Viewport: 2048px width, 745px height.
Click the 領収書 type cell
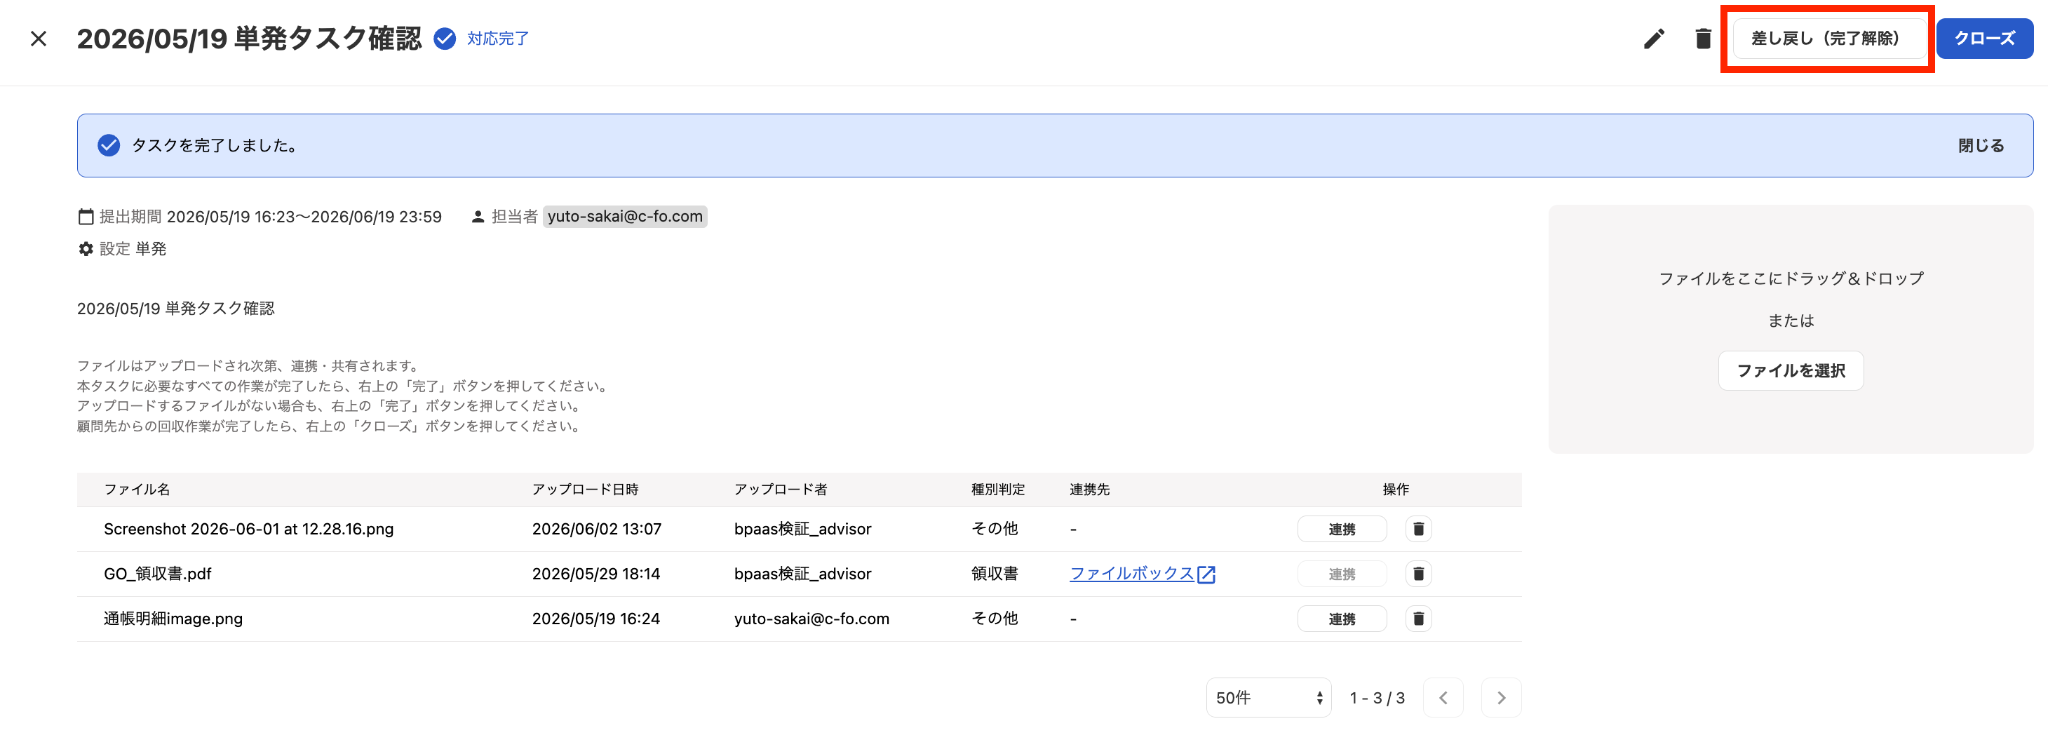pyautogui.click(x=995, y=574)
